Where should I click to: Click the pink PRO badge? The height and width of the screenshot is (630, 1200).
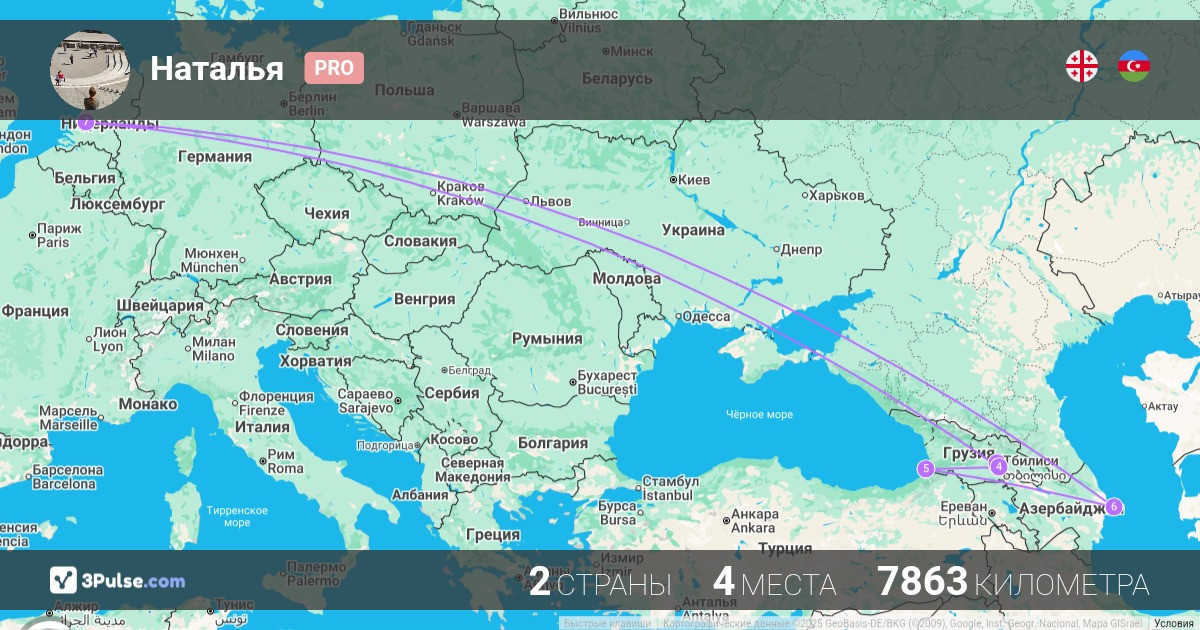point(334,68)
